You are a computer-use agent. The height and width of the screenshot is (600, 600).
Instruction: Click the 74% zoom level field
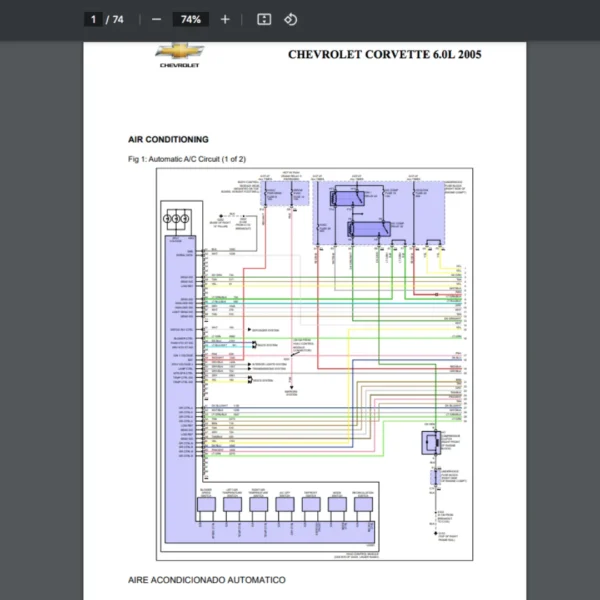190,19
